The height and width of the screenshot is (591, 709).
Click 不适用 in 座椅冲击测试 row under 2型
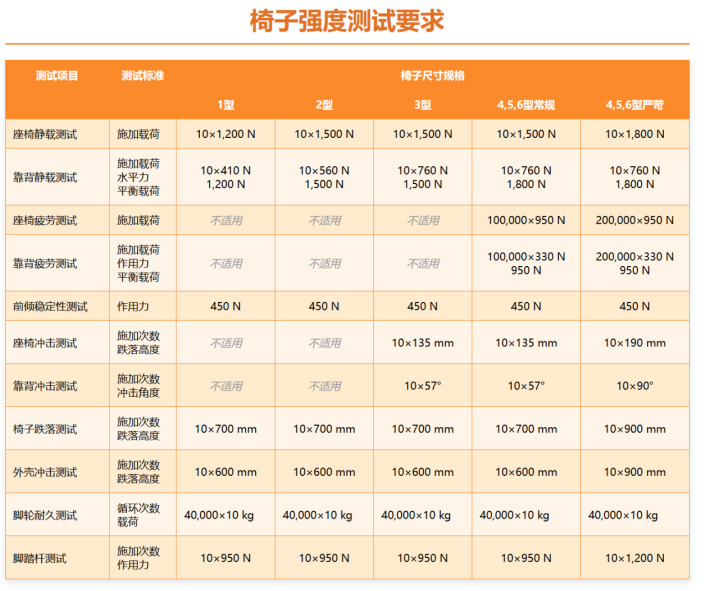click(x=325, y=343)
